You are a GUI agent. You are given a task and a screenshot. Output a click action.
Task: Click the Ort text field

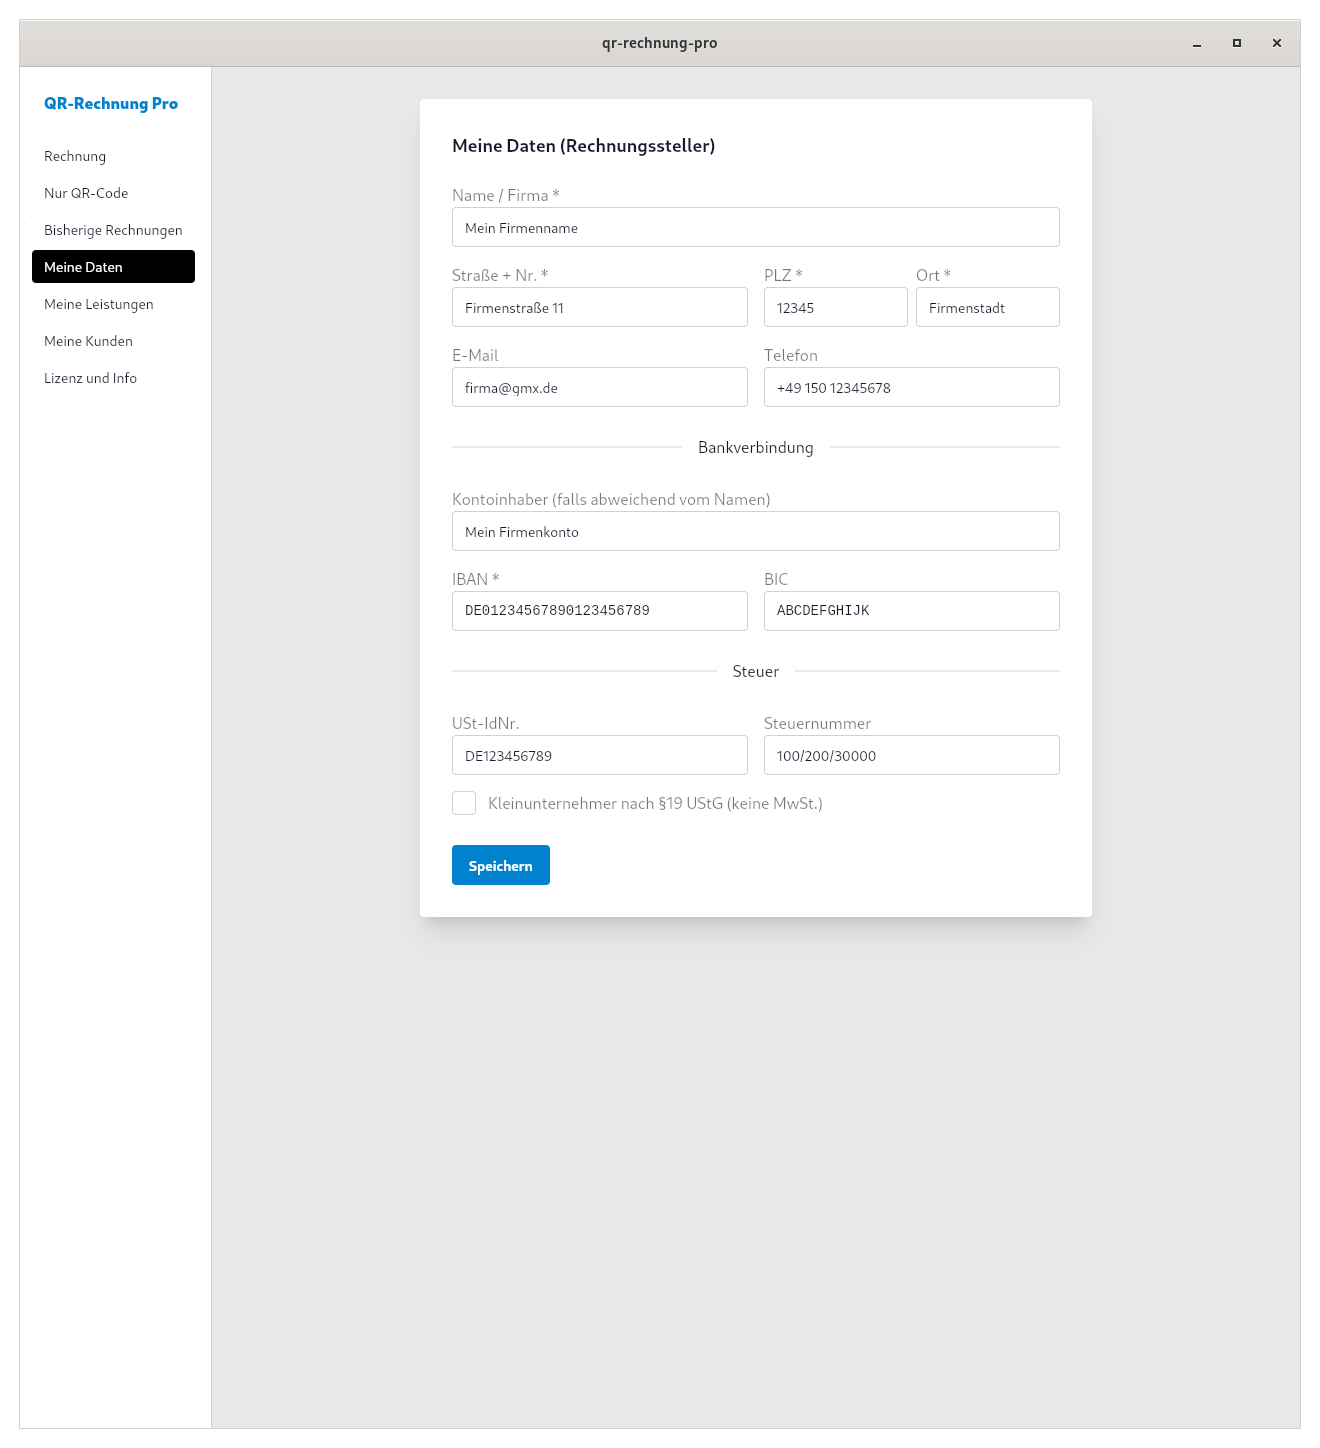pos(987,308)
